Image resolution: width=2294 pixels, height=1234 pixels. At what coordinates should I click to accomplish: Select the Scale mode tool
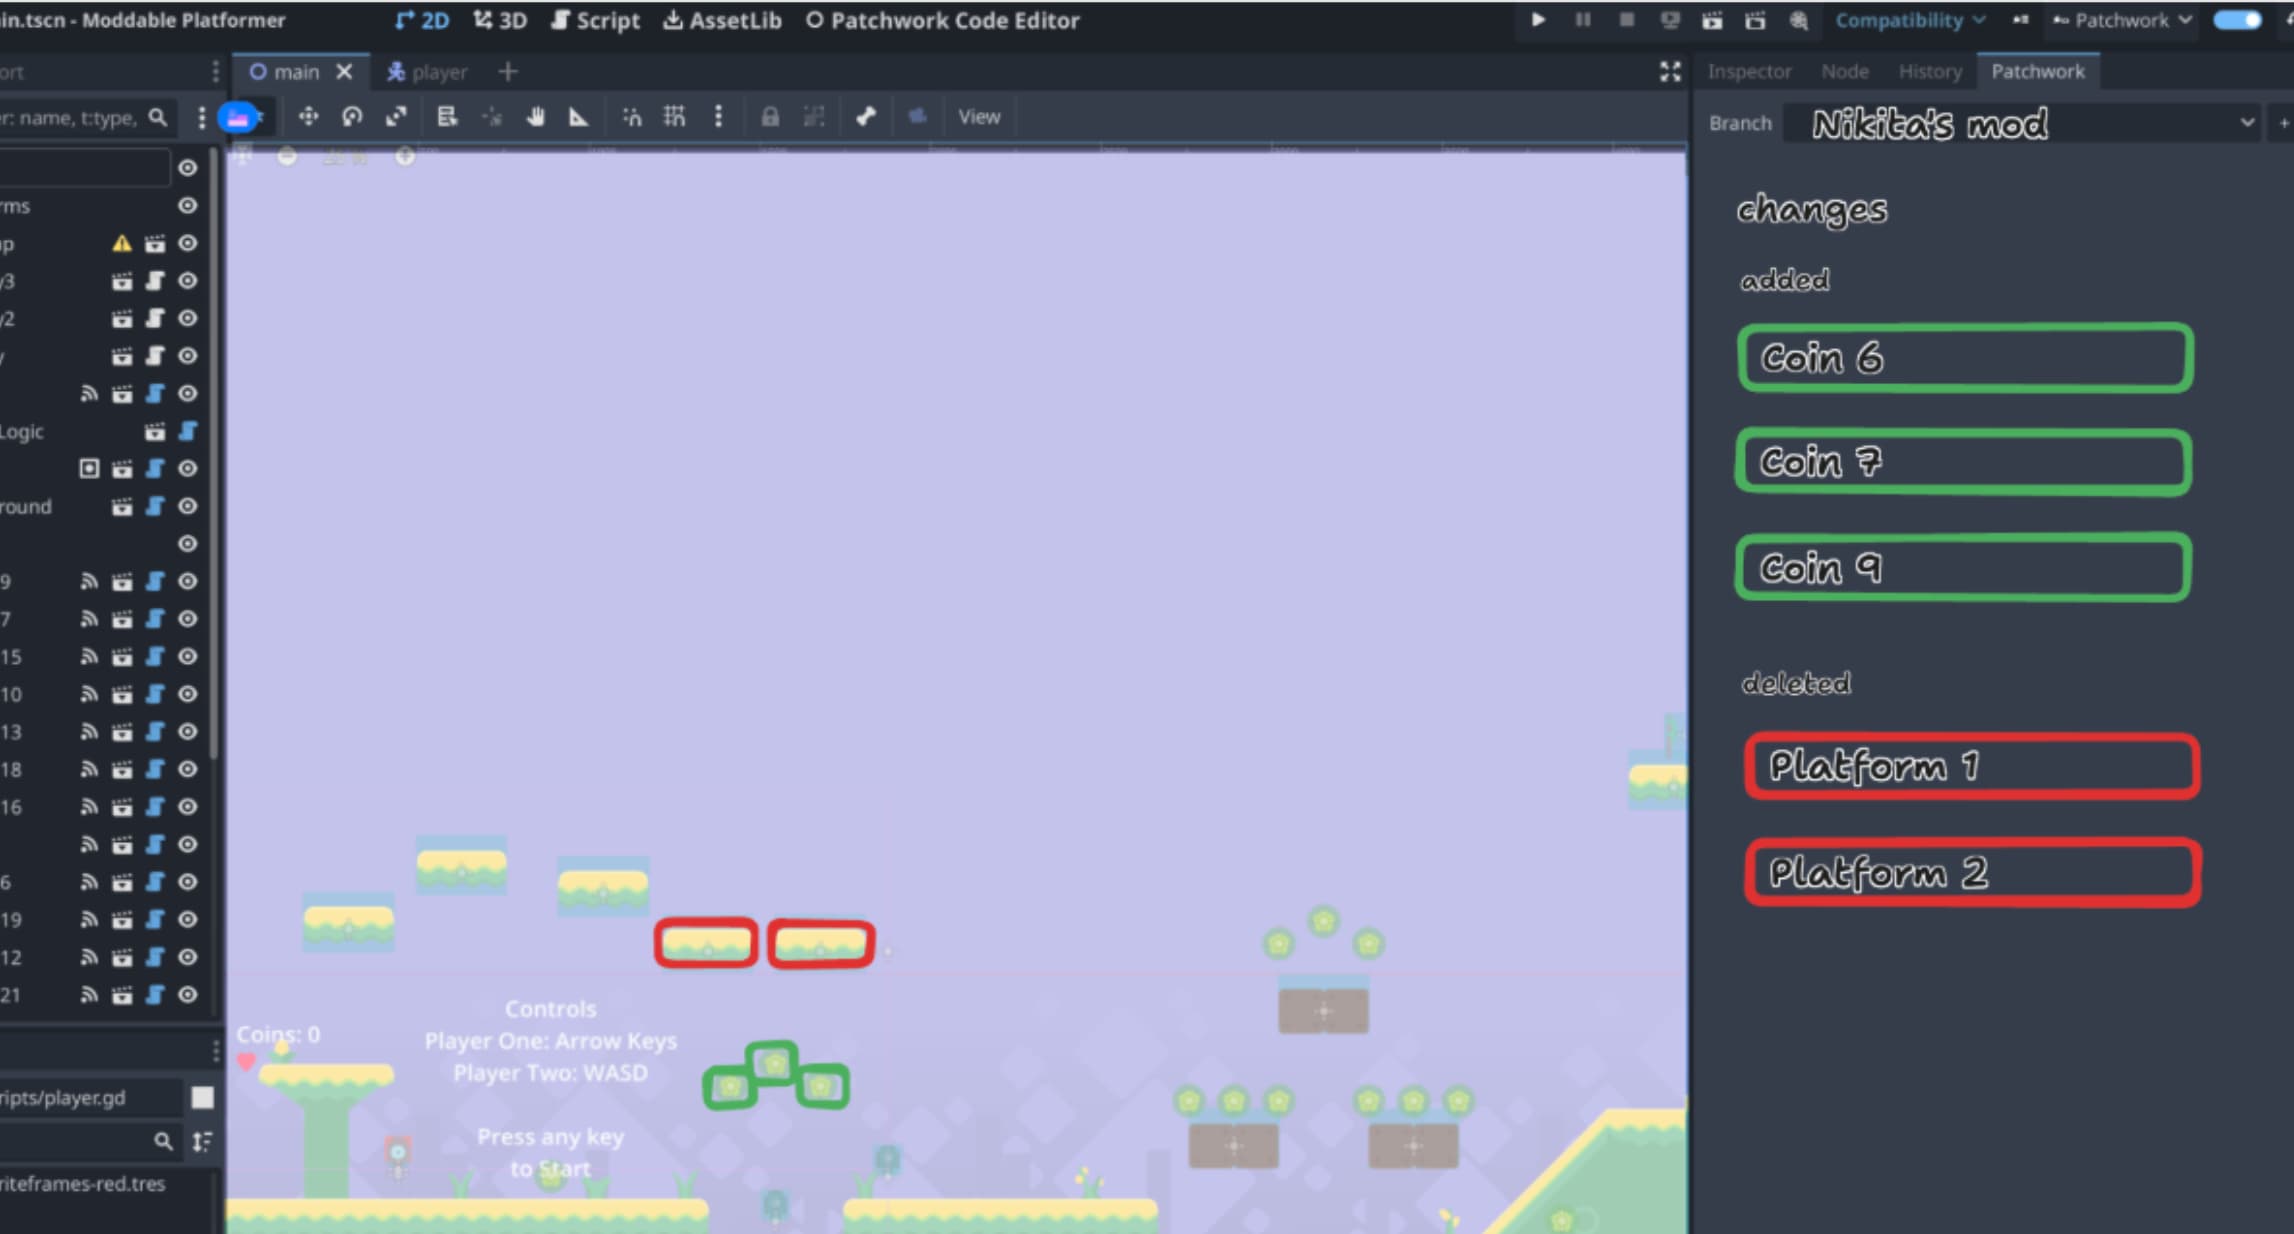pyautogui.click(x=396, y=117)
